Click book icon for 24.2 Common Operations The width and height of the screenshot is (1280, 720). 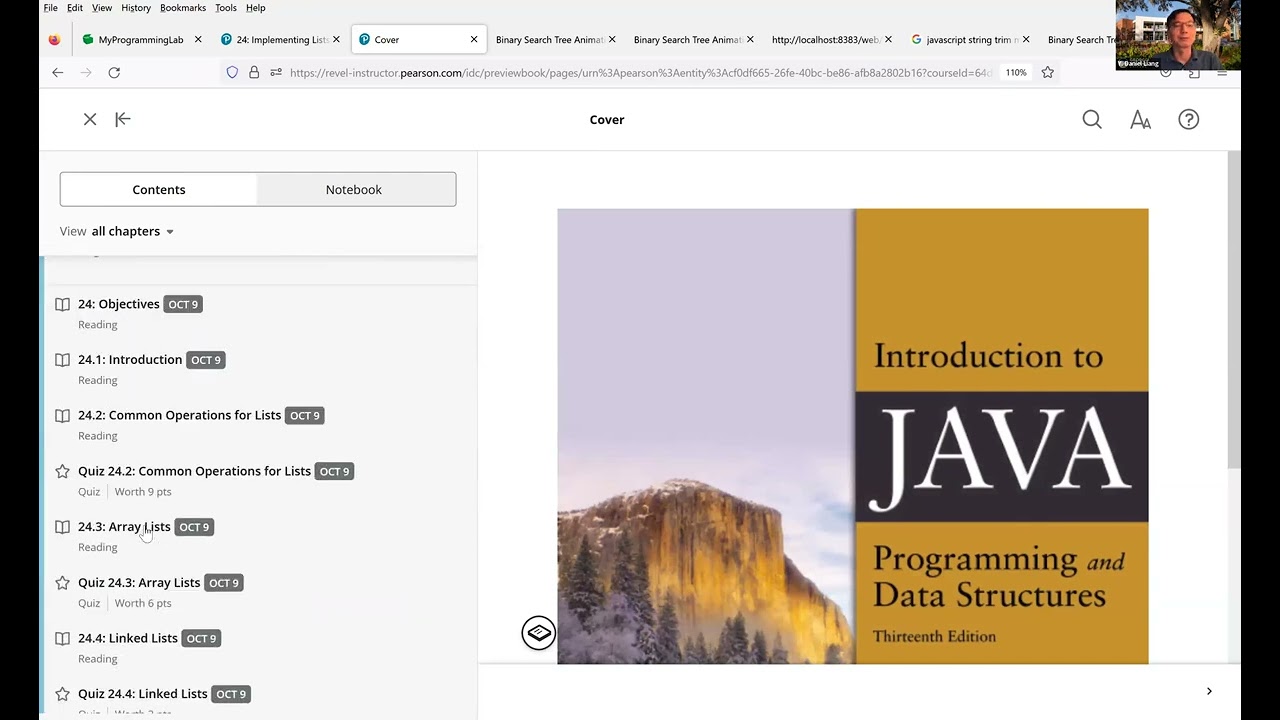[x=62, y=416]
